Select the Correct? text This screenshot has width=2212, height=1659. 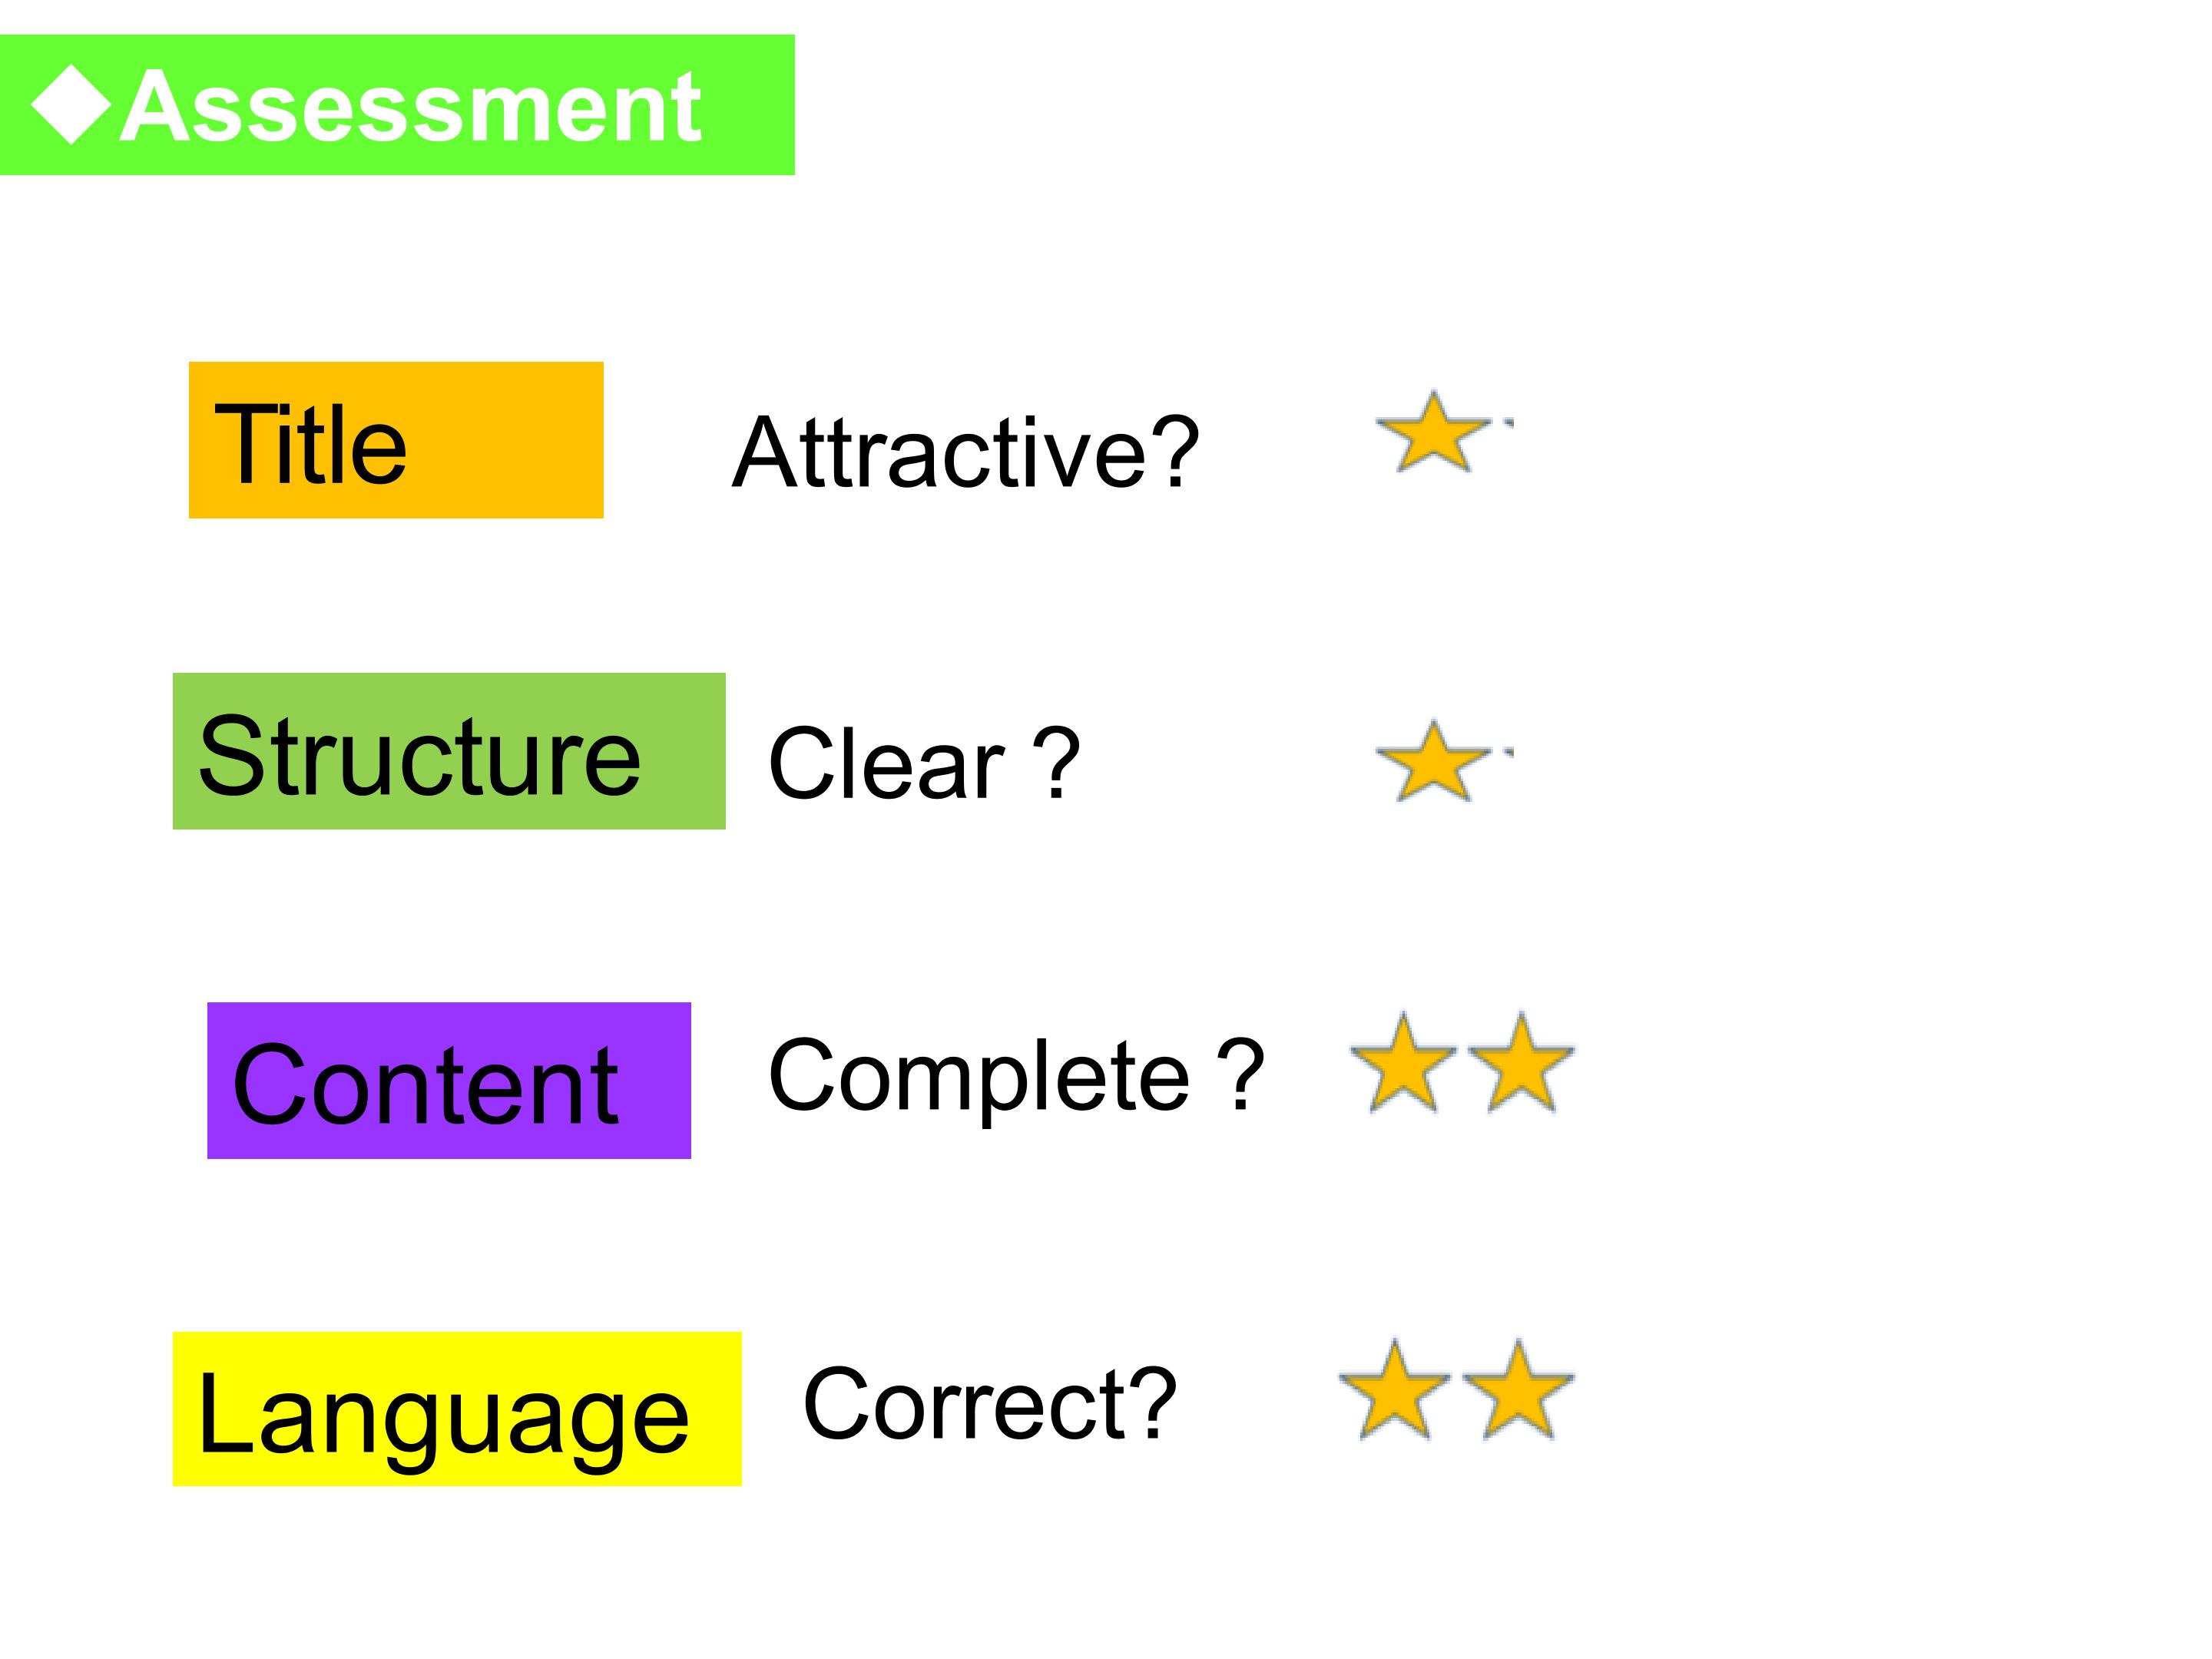[990, 1404]
